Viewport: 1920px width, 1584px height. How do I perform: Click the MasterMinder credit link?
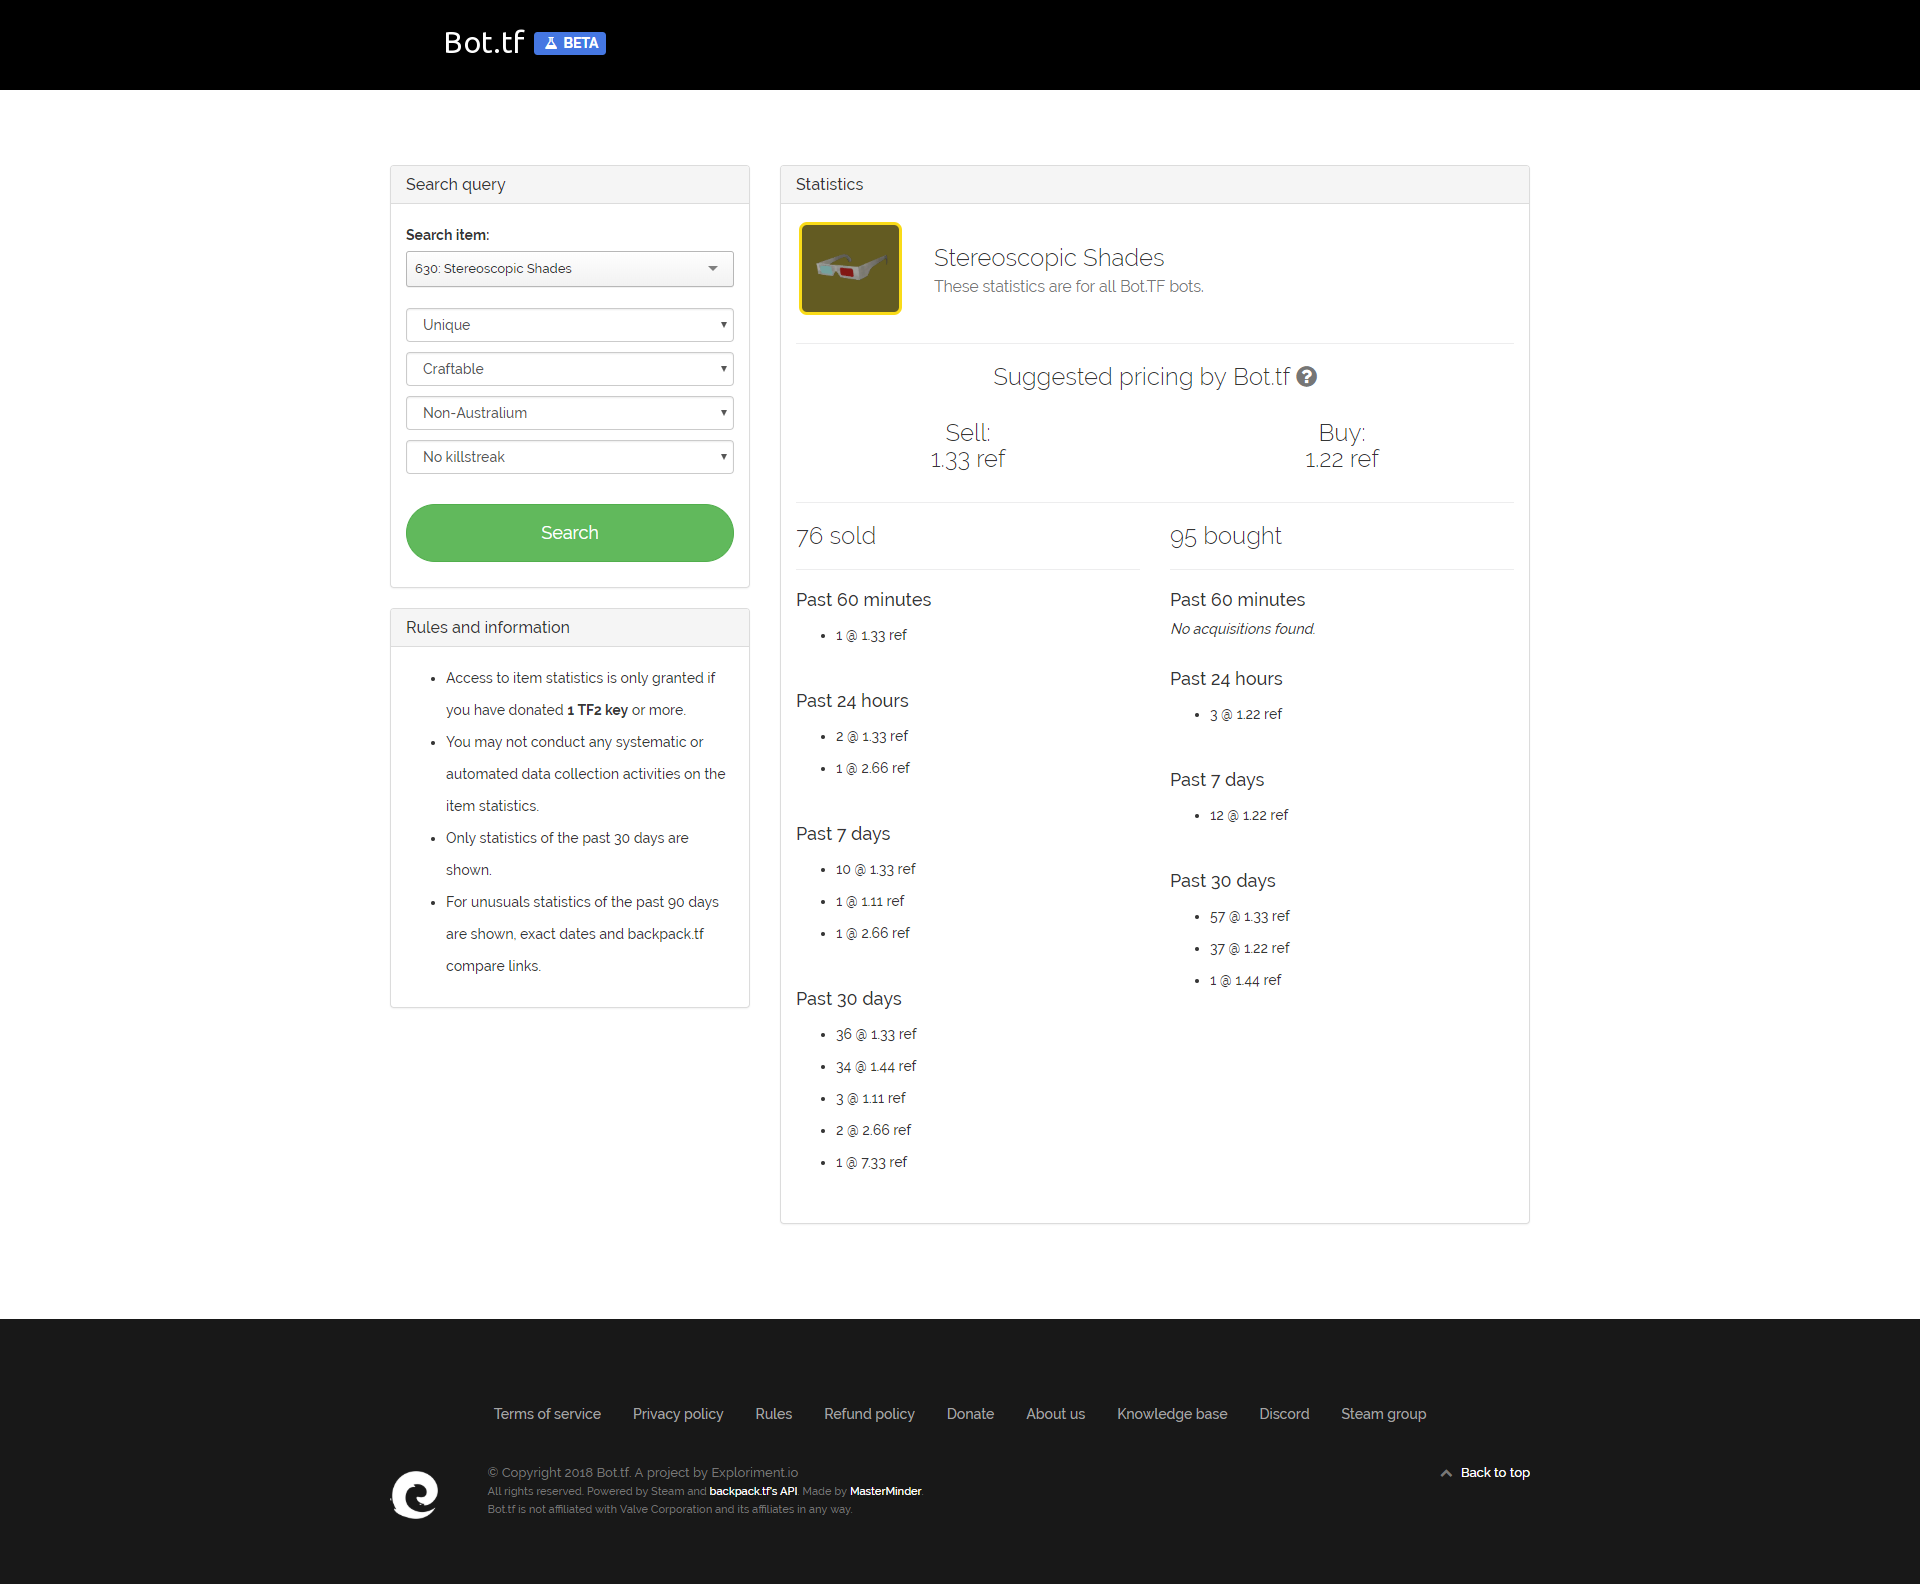coord(885,1491)
